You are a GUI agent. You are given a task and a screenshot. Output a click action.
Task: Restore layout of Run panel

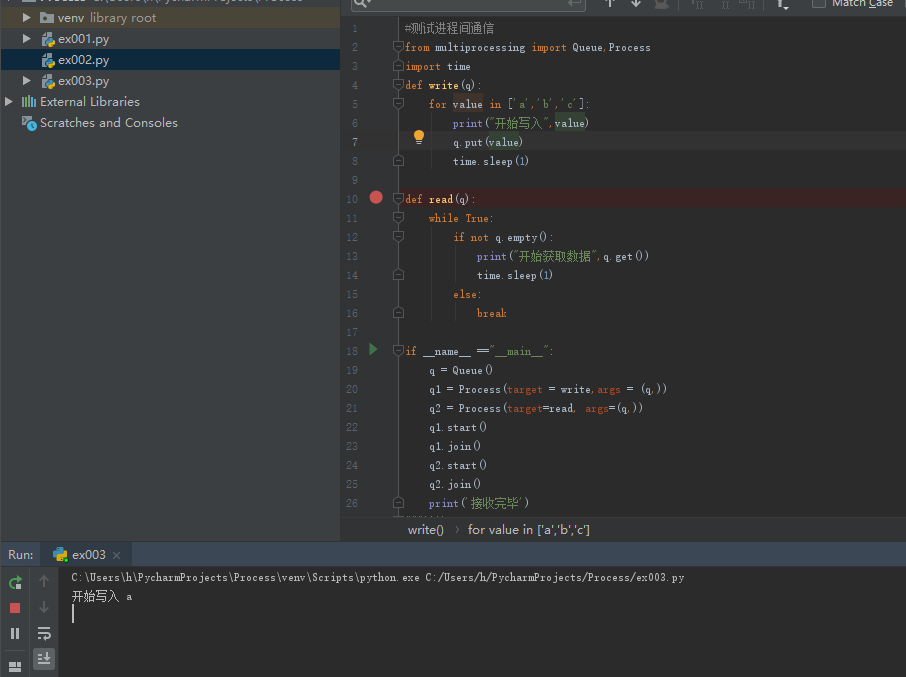tap(15, 667)
